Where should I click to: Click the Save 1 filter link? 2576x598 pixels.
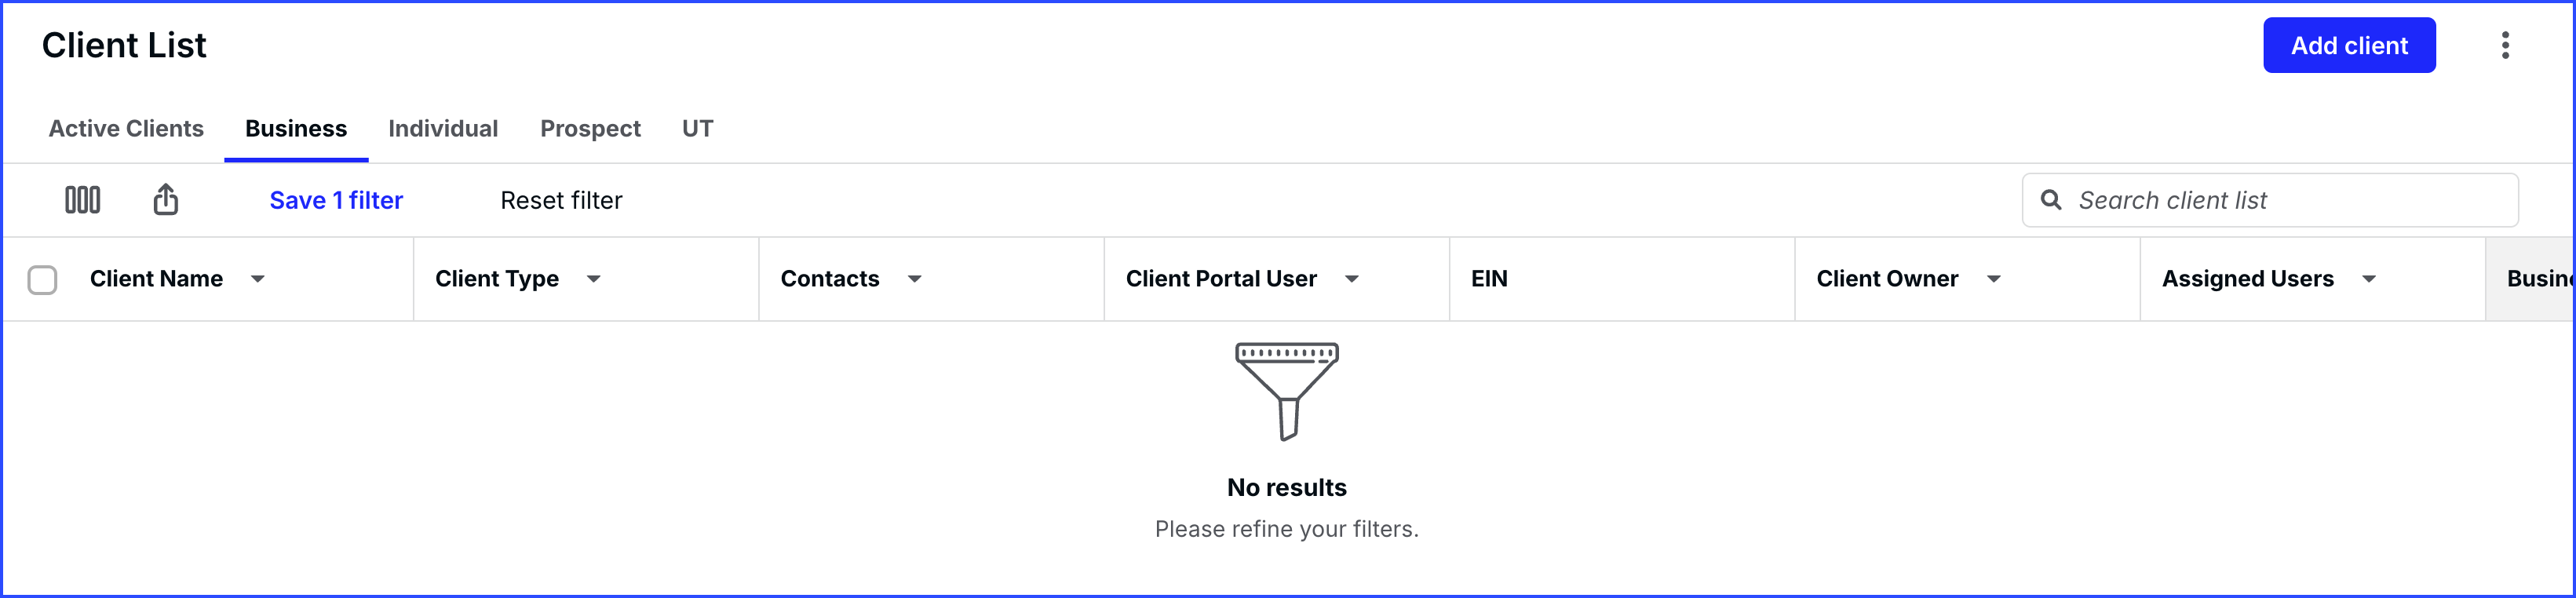(336, 200)
